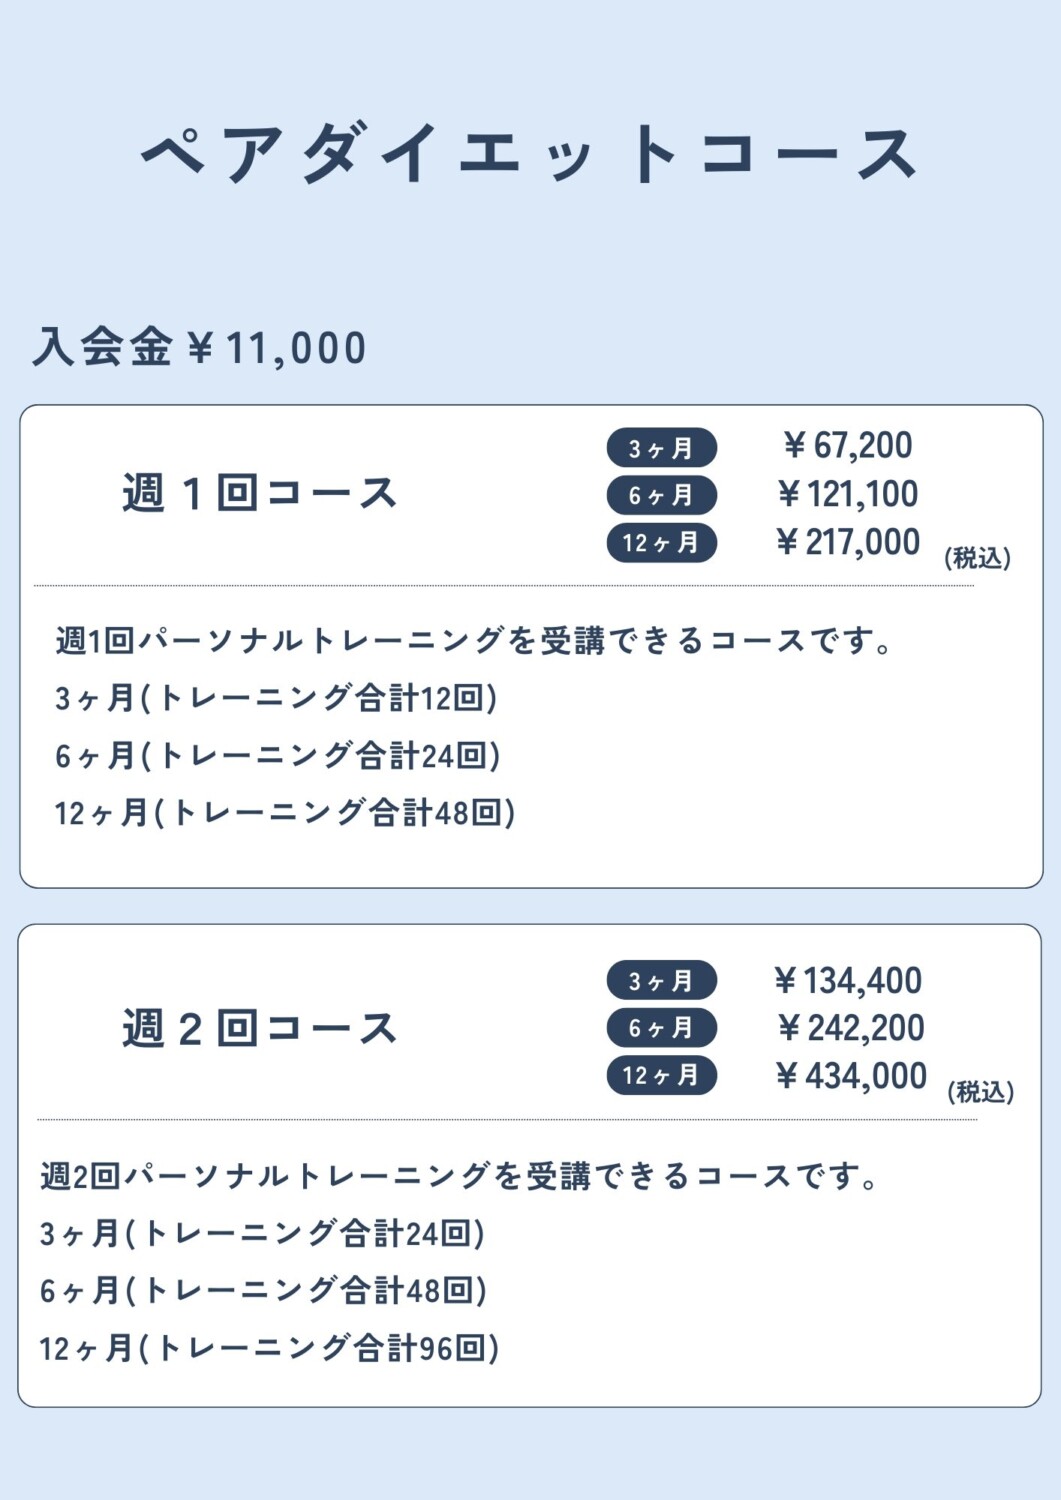The height and width of the screenshot is (1500, 1061).
Task: Click the ¥434,000 price
Action: [x=851, y=1076]
